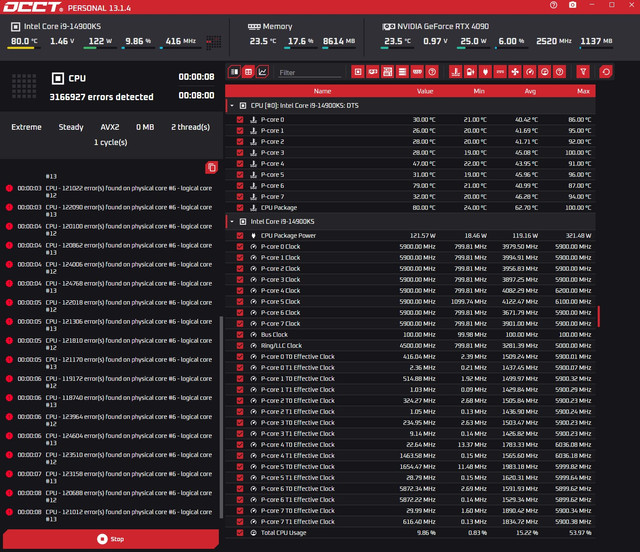
Task: Reset sensor min/max with the refresh icon
Action: click(x=606, y=72)
